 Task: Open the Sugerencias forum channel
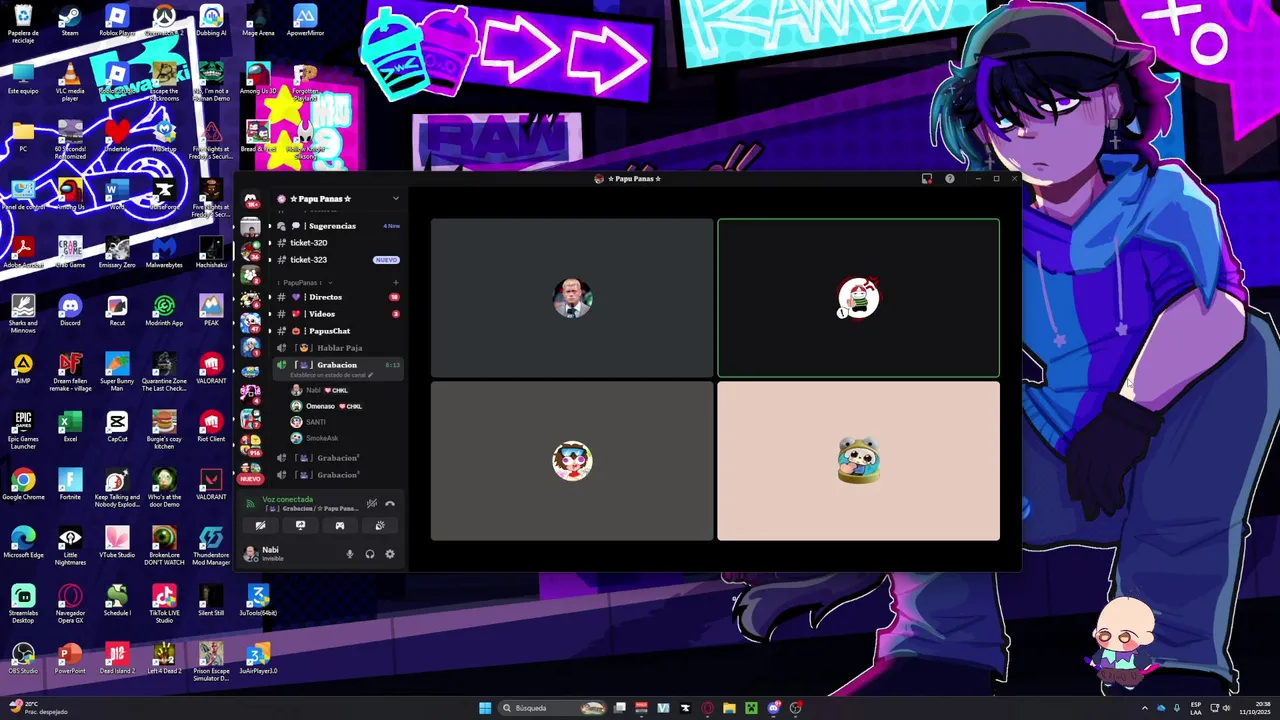tap(337, 226)
